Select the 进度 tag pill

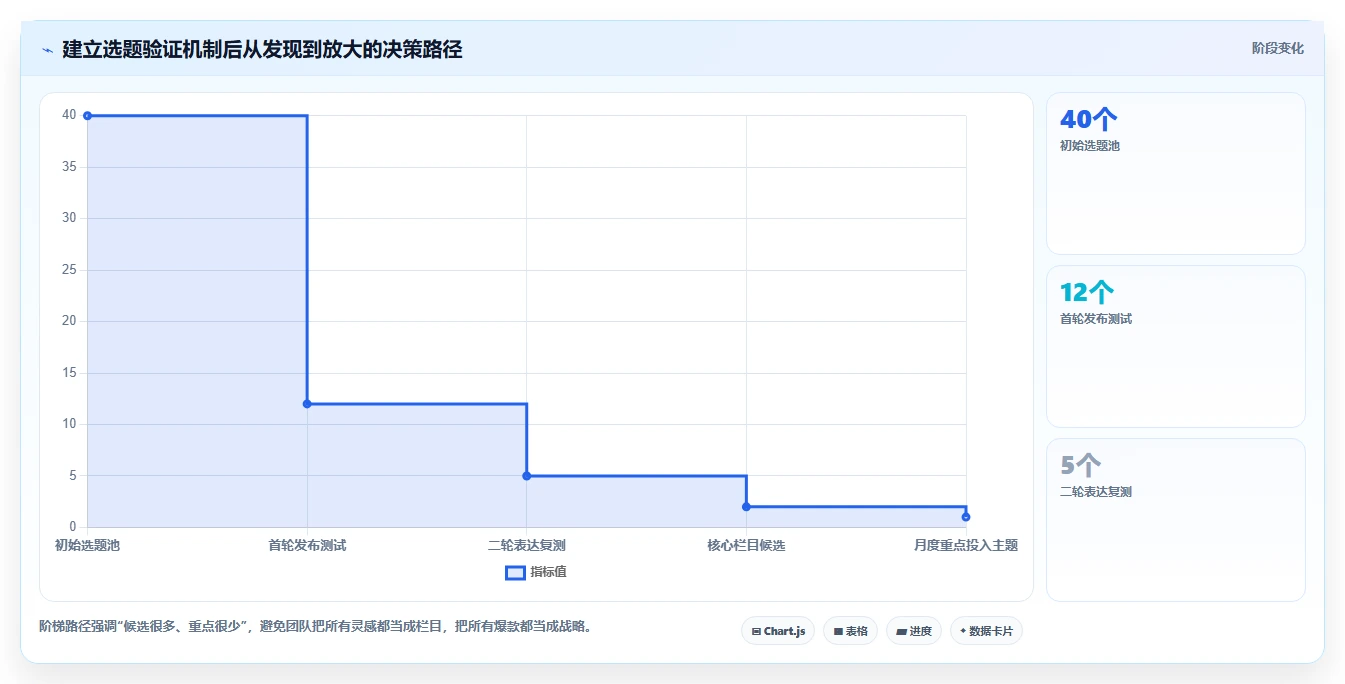click(913, 631)
